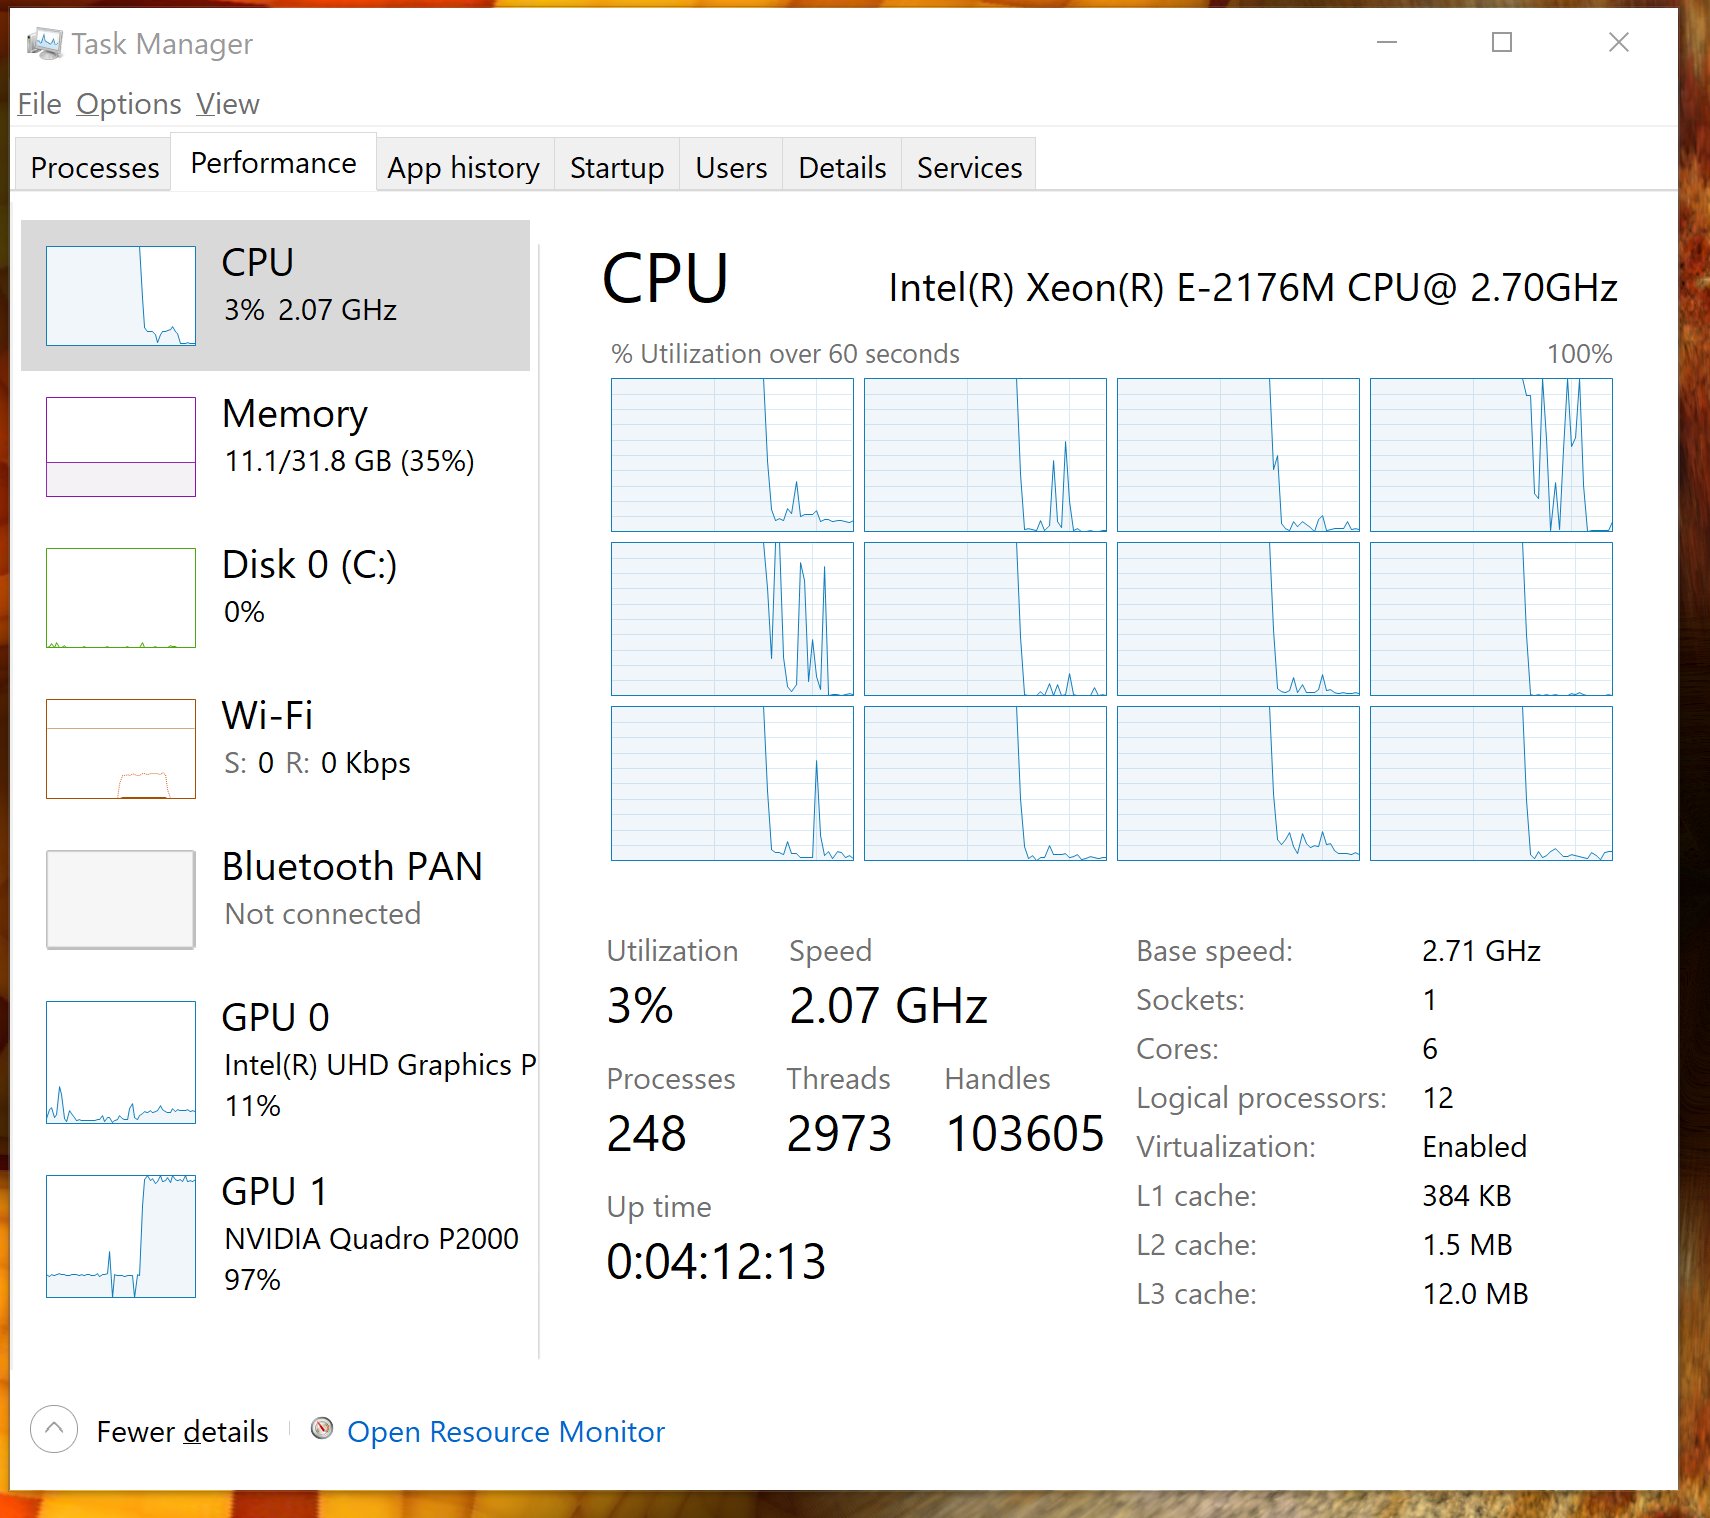
Task: Select Bluetooth PAN Not connected entry
Action: click(276, 900)
